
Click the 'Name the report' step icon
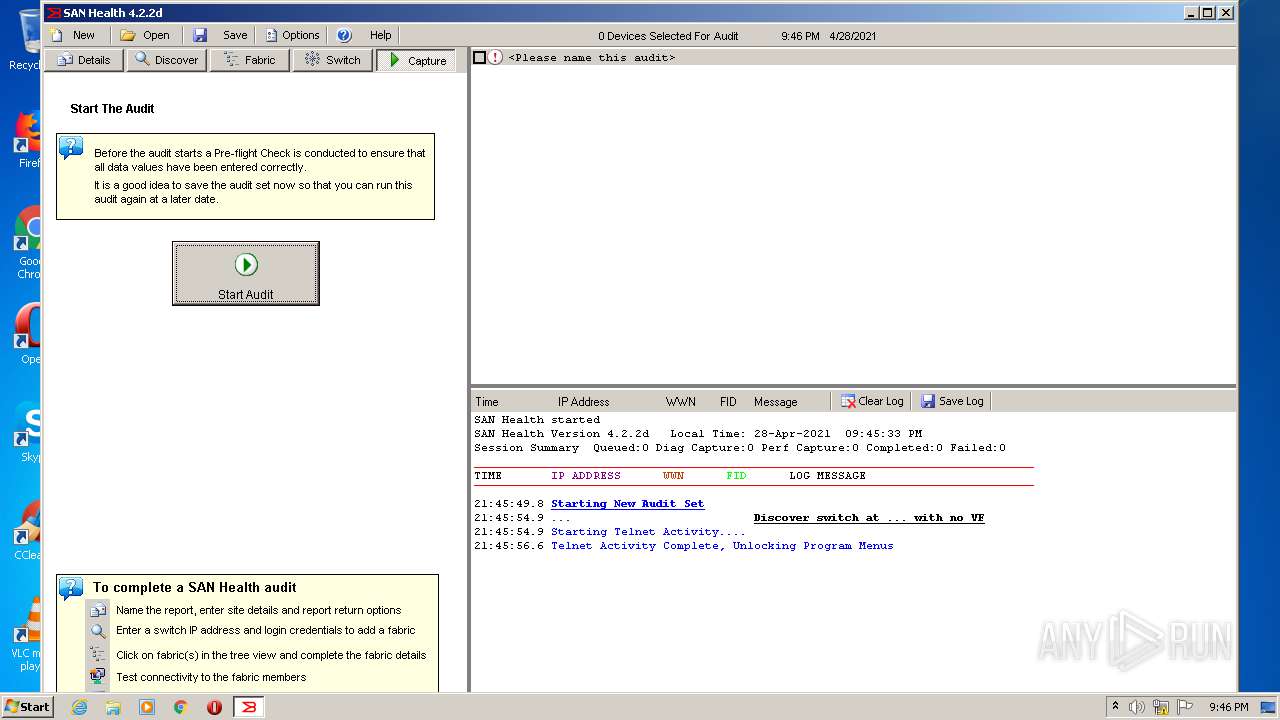(x=97, y=611)
